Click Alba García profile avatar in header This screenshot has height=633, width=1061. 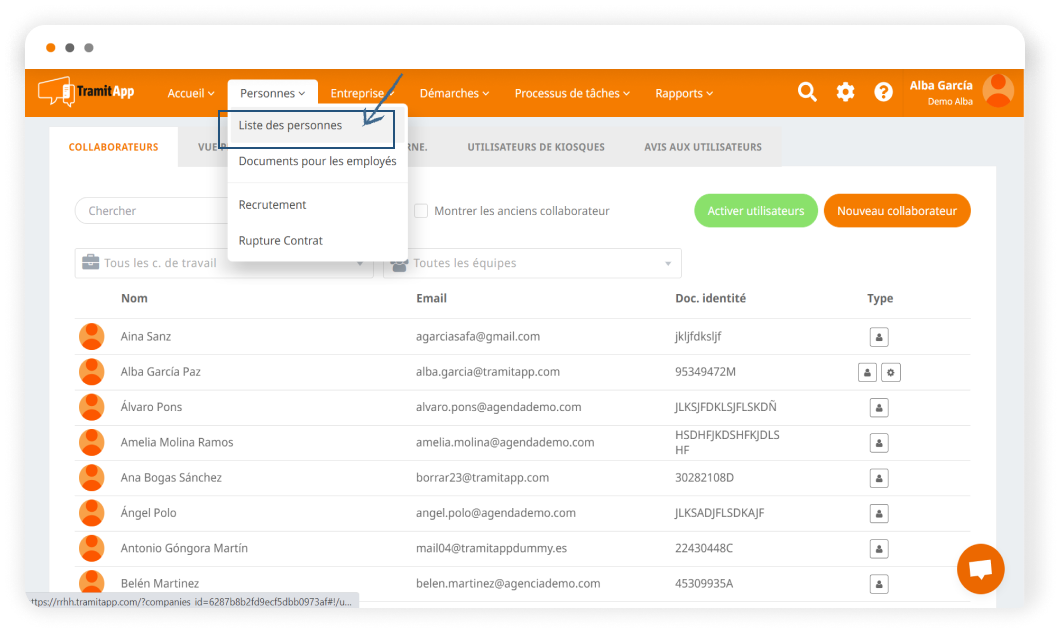[997, 91]
